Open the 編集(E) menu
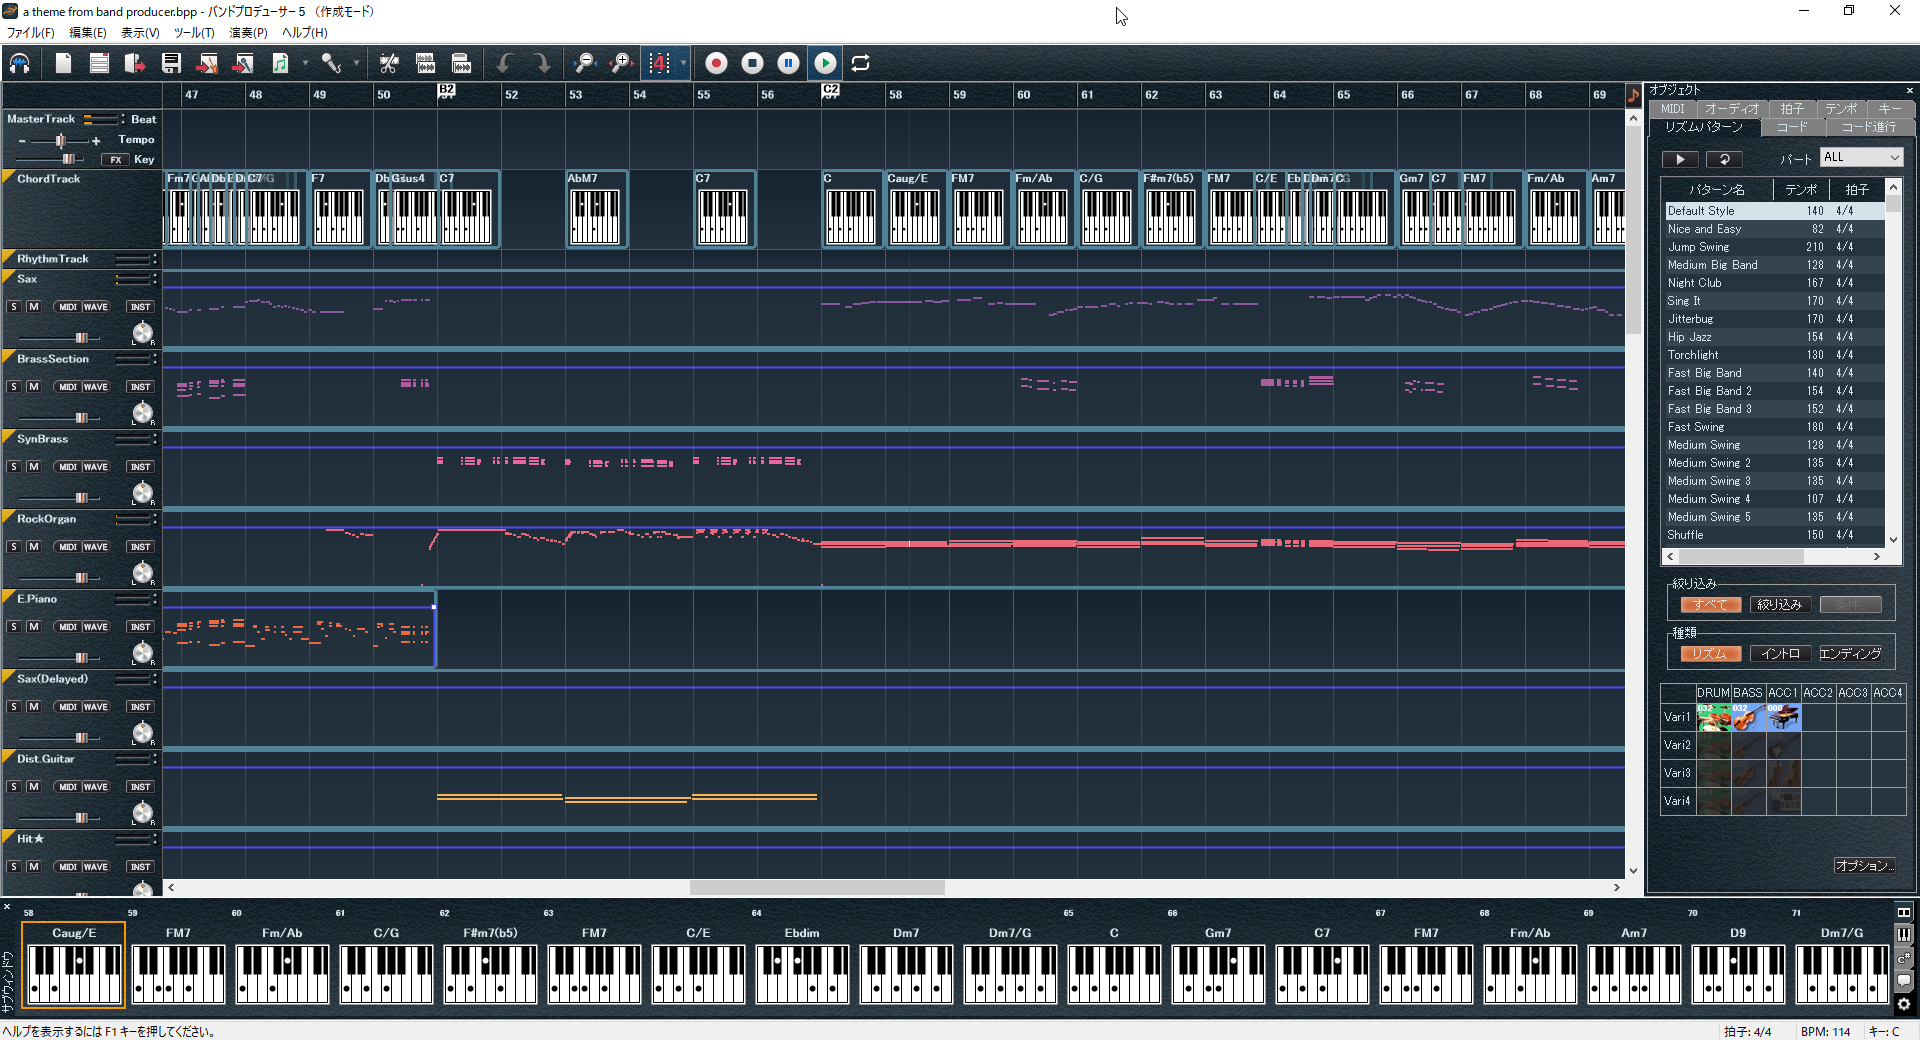The height and width of the screenshot is (1040, 1920). [88, 33]
